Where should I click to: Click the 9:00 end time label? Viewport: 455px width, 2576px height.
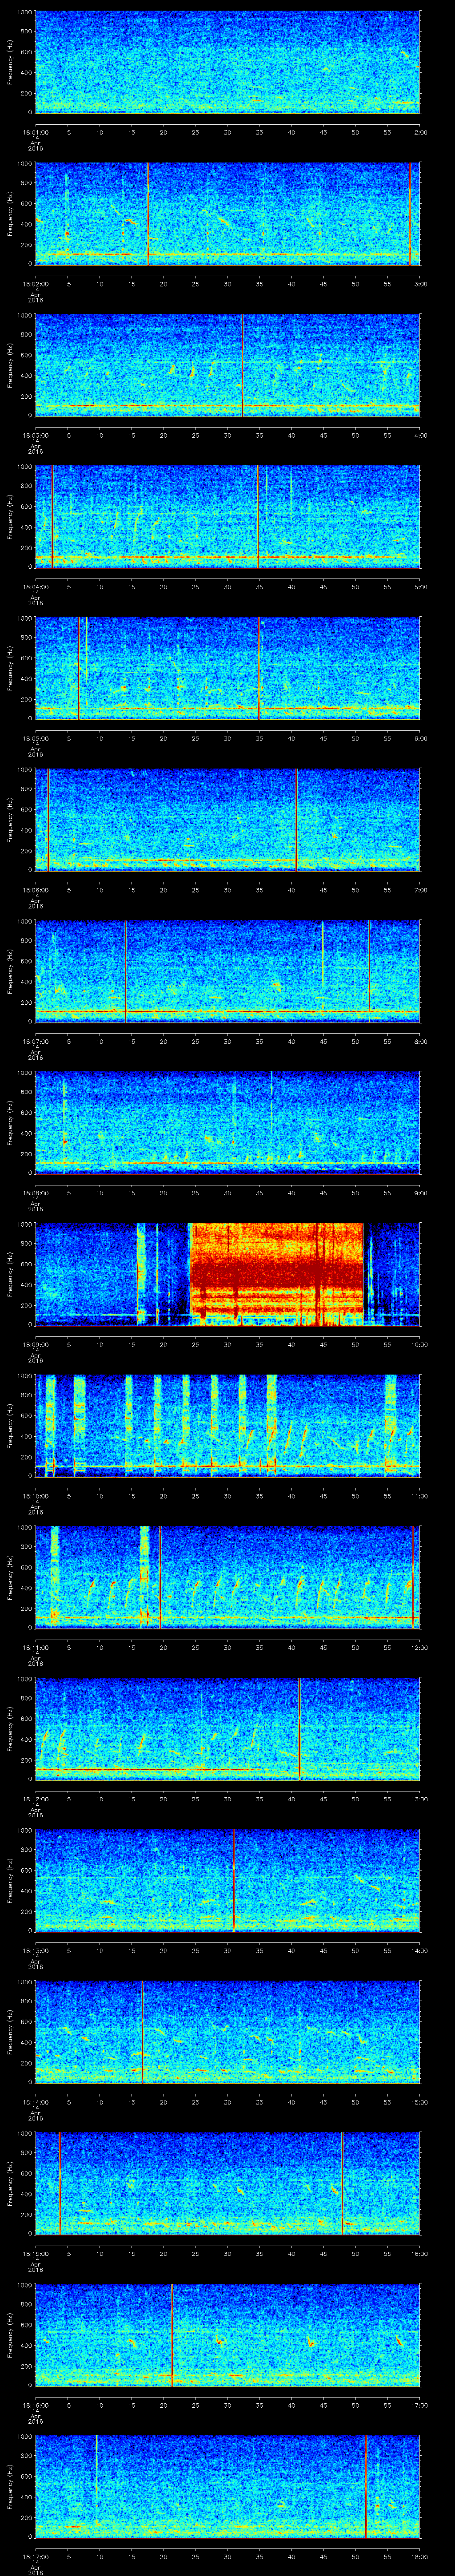pyautogui.click(x=420, y=1193)
